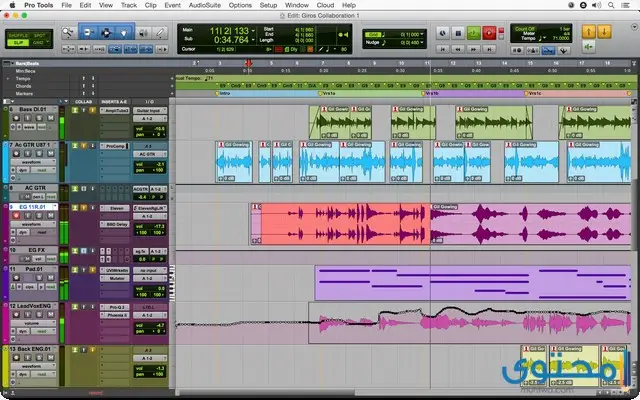The width and height of the screenshot is (640, 400).
Task: Select the Trim tool
Action: coord(88,33)
